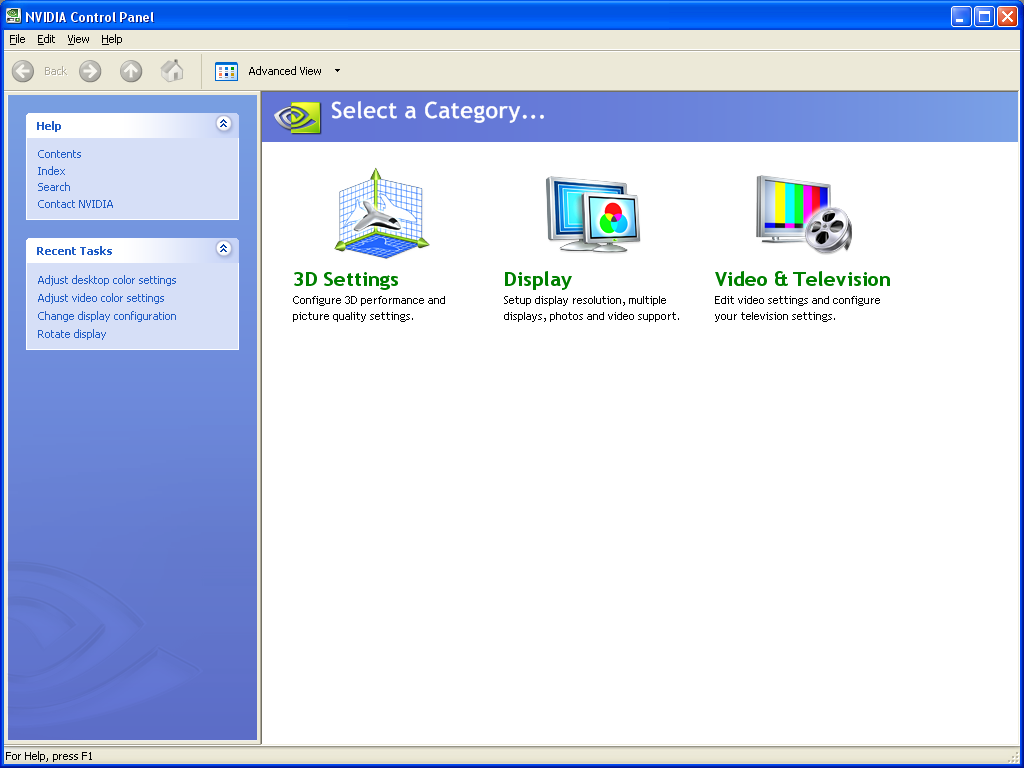Click the Up arrow toolbar button
Screen dimensions: 1024x768
[x=131, y=71]
